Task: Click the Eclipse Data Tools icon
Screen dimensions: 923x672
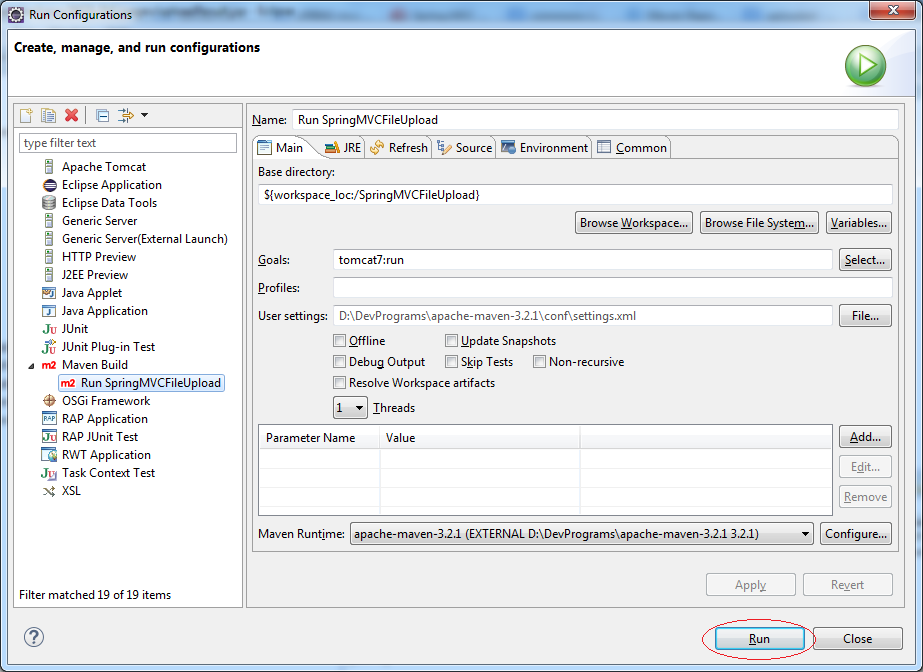Action: click(x=49, y=203)
